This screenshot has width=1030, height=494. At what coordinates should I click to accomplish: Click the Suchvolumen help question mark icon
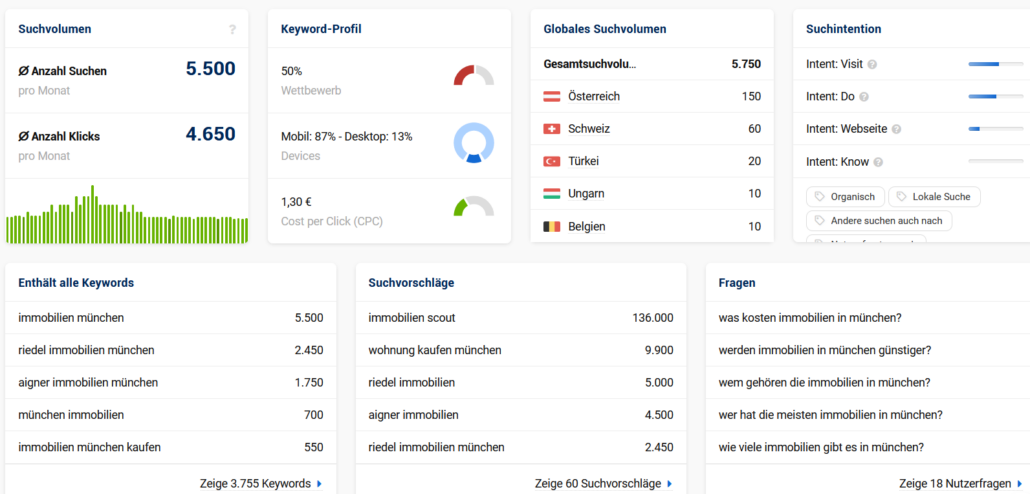(232, 29)
